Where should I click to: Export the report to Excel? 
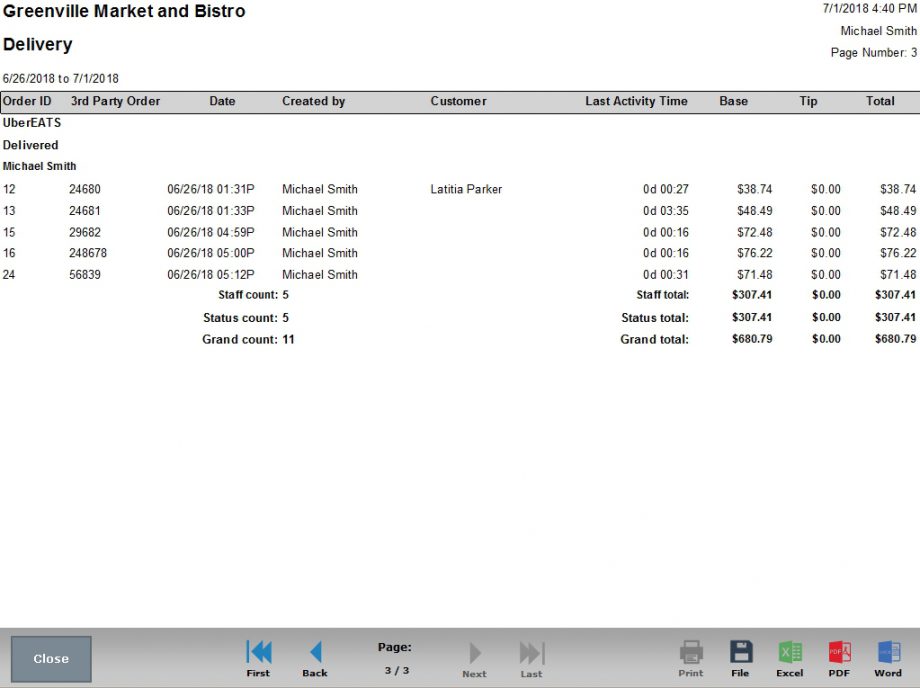[789, 657]
